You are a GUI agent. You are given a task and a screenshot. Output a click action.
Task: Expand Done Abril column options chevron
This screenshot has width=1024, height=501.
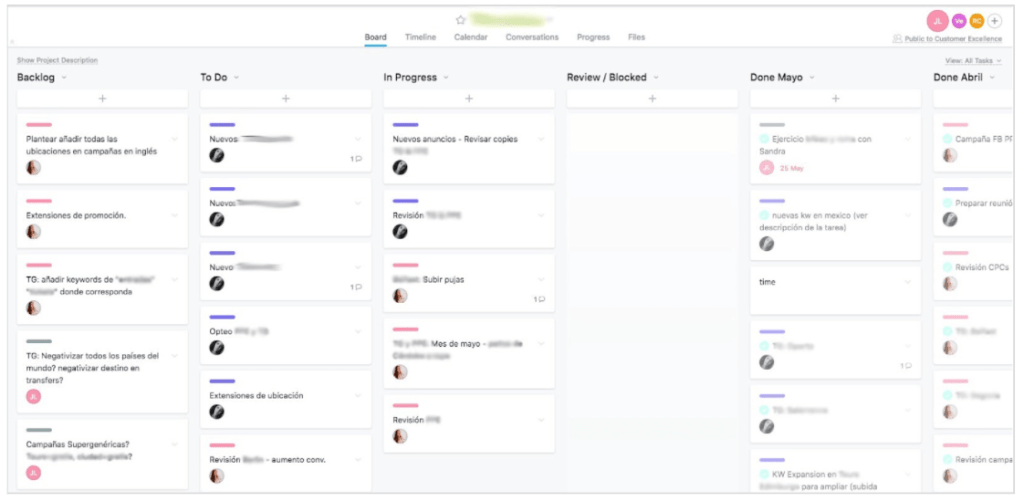992,78
